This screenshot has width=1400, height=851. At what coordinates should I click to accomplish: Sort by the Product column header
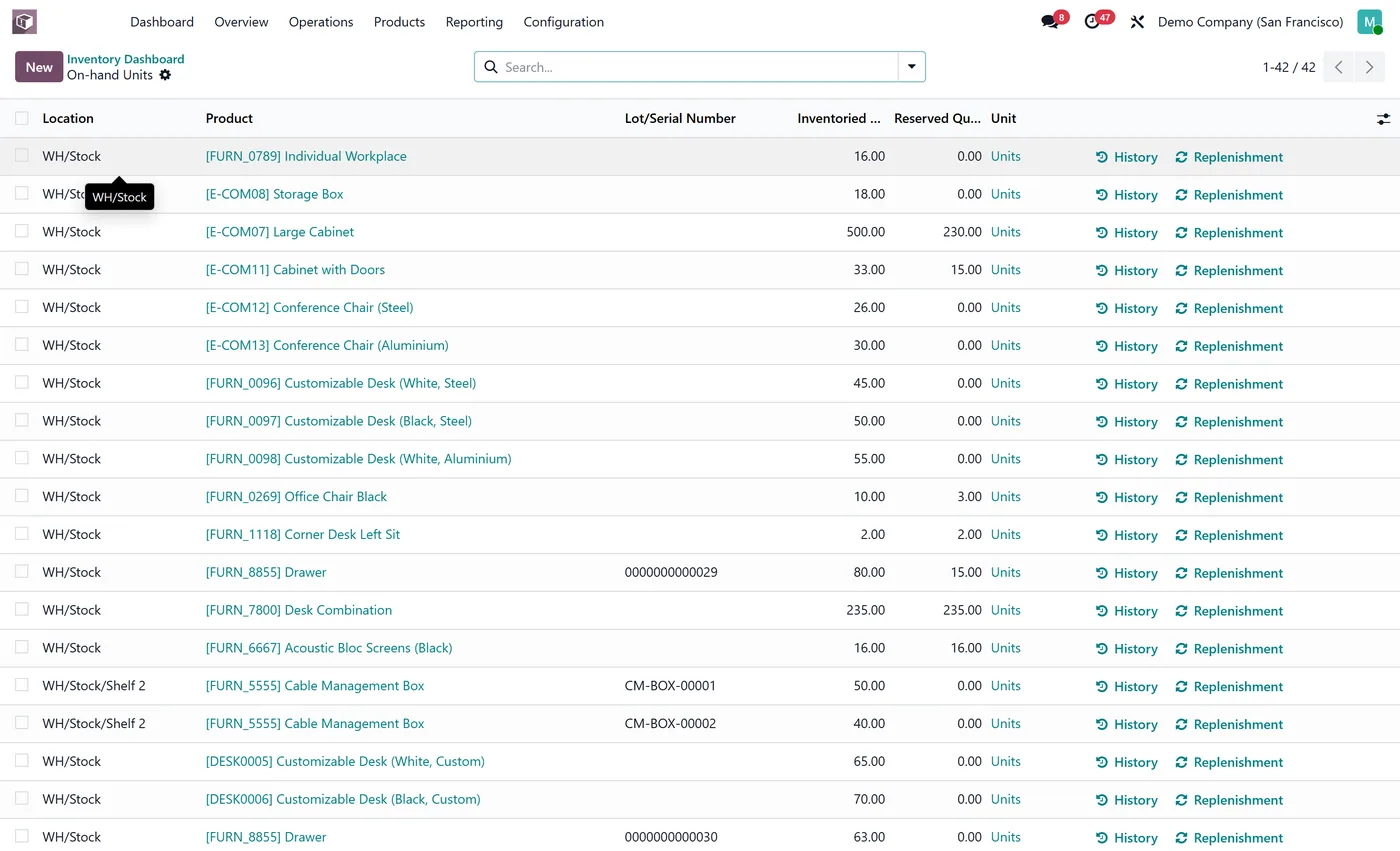click(x=229, y=118)
